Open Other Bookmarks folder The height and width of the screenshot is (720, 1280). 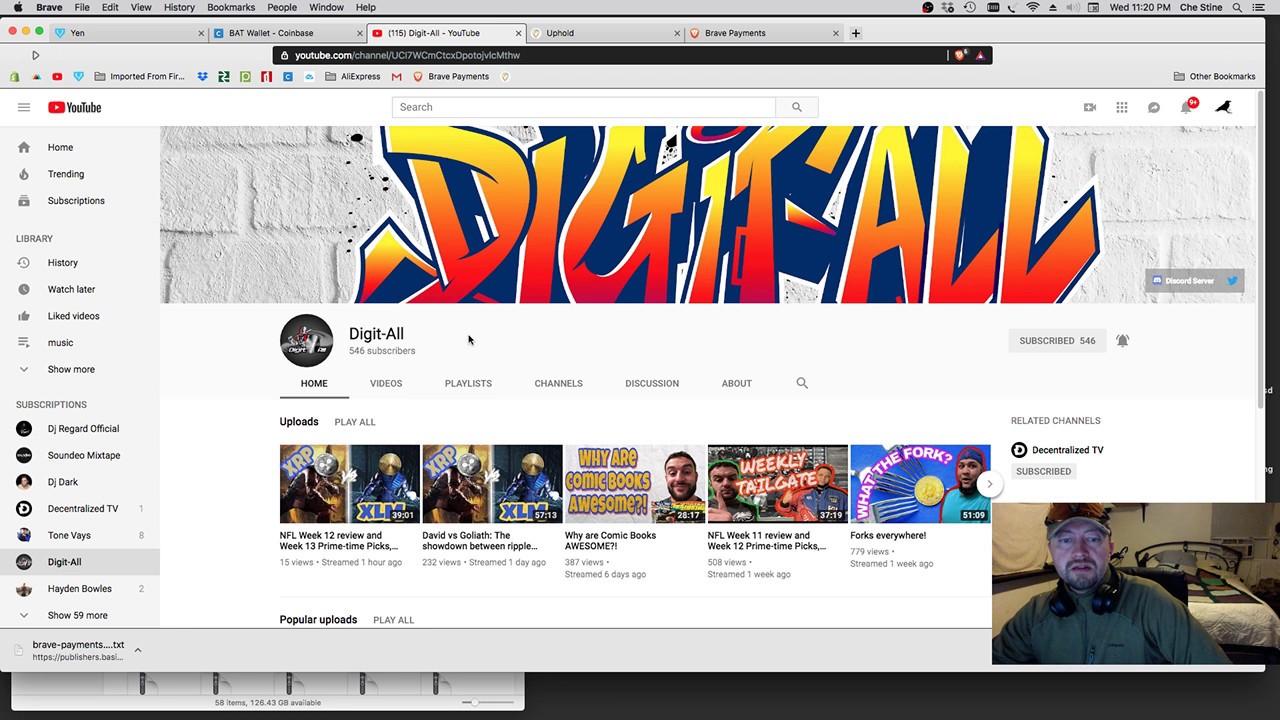pos(1214,76)
